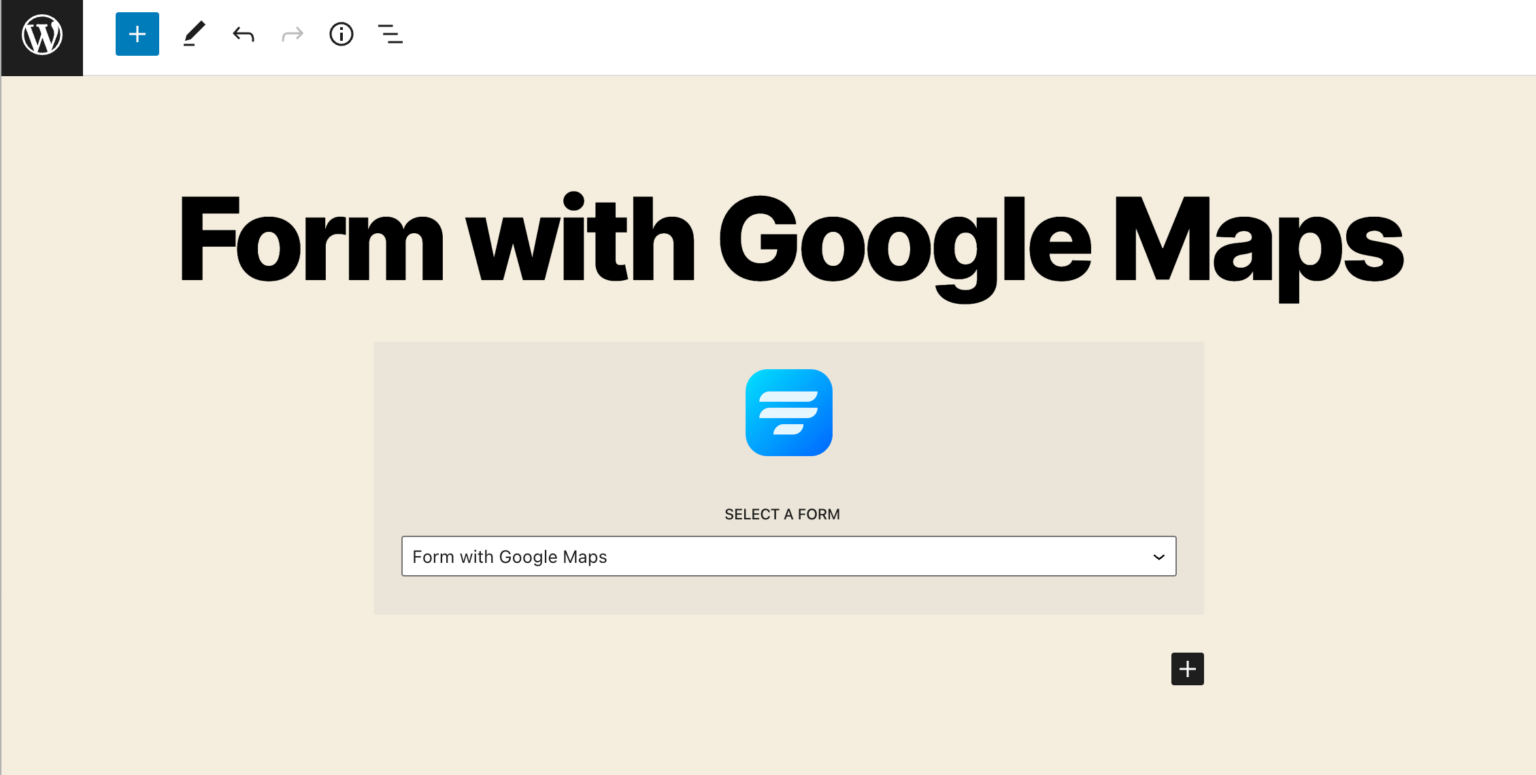The width and height of the screenshot is (1536, 775).
Task: Choose a form from the SELECT A FORM combobox
Action: [788, 556]
